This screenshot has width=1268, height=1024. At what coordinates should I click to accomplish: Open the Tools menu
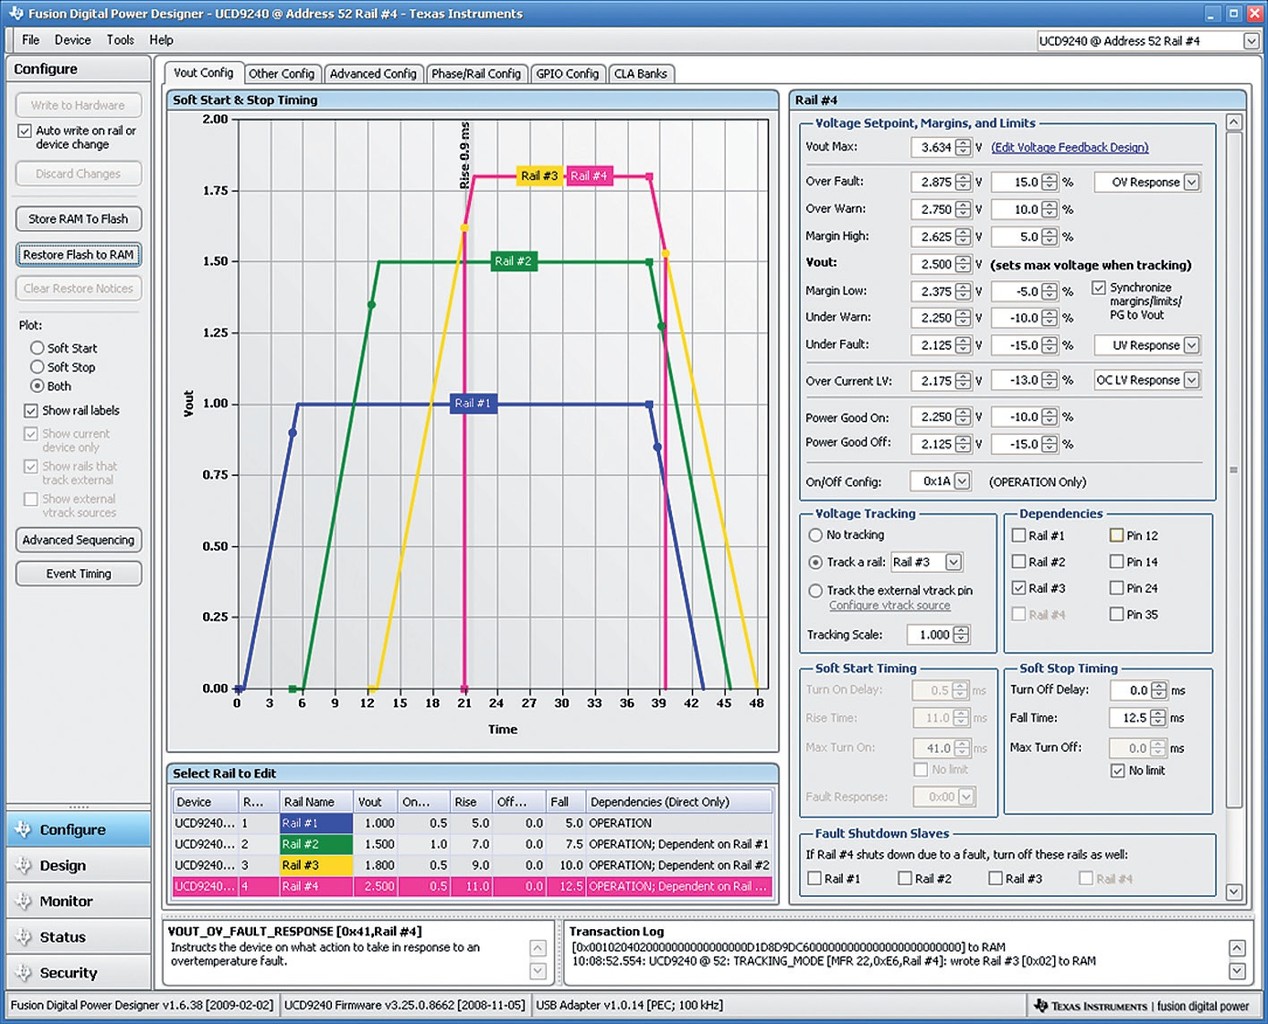[x=120, y=40]
